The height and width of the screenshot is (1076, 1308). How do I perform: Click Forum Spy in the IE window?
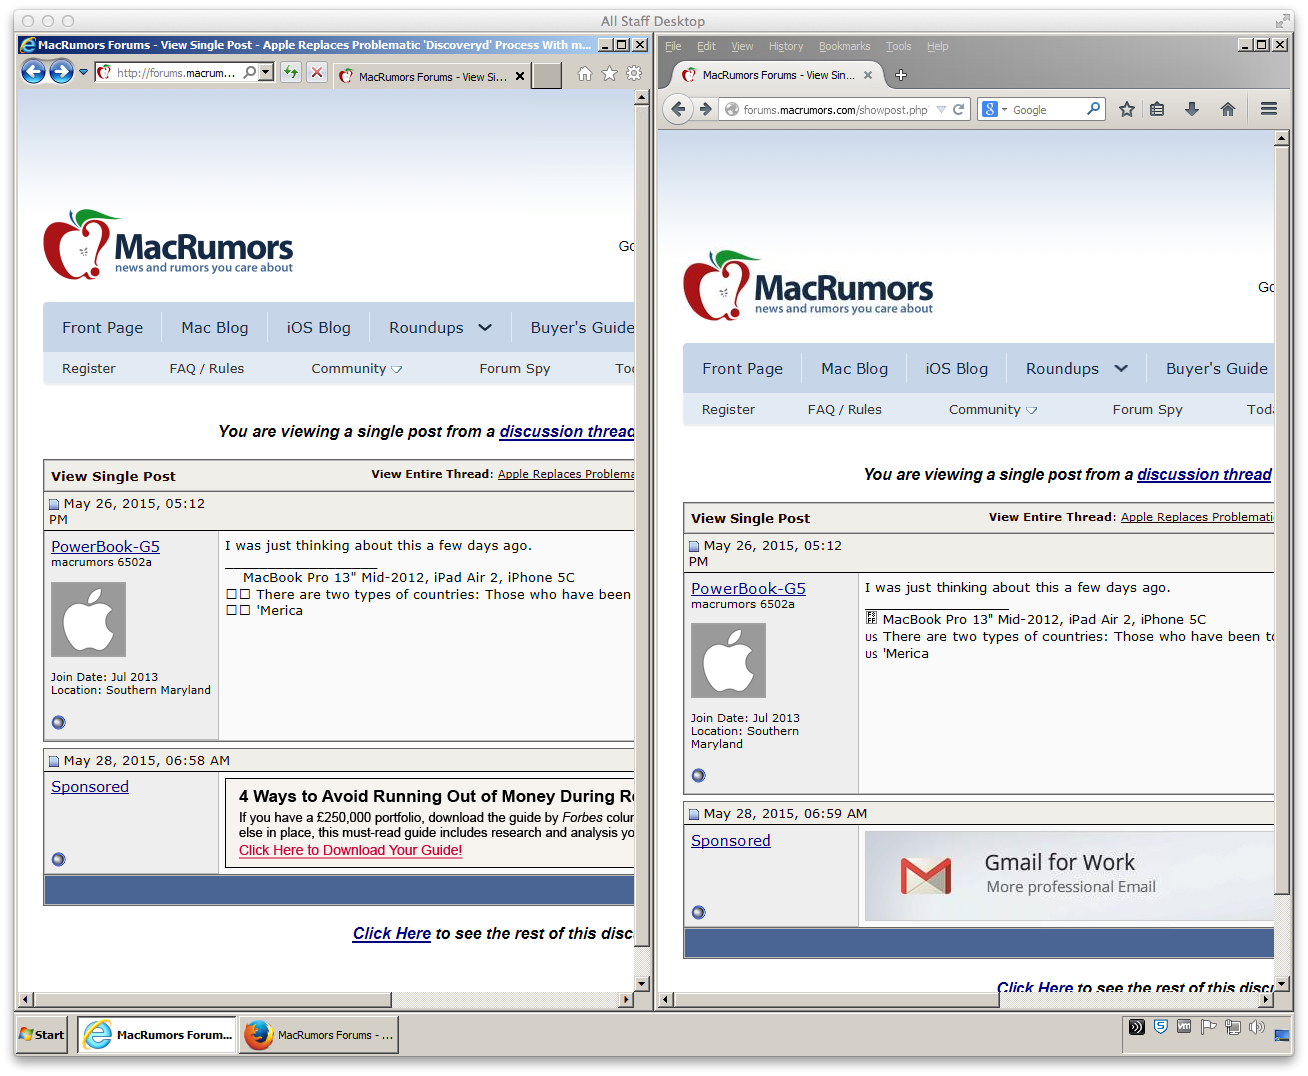[x=515, y=369]
